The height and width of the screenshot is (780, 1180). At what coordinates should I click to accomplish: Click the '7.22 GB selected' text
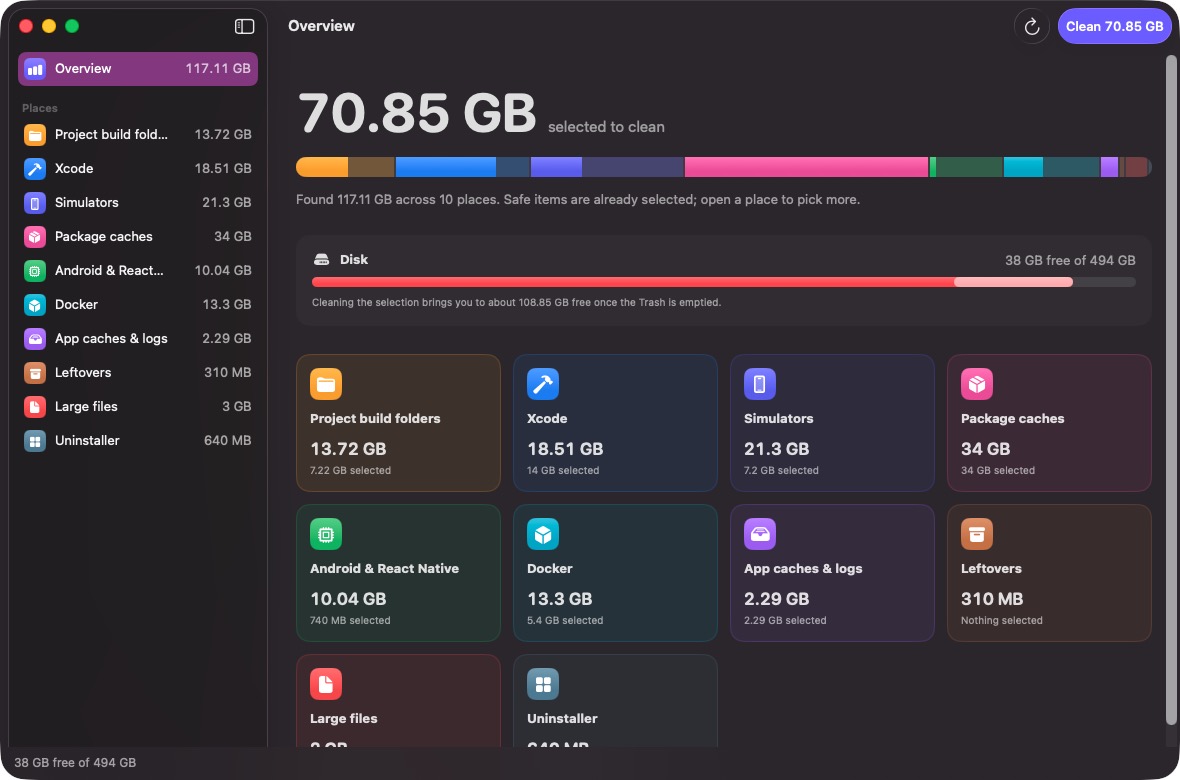tap(350, 471)
